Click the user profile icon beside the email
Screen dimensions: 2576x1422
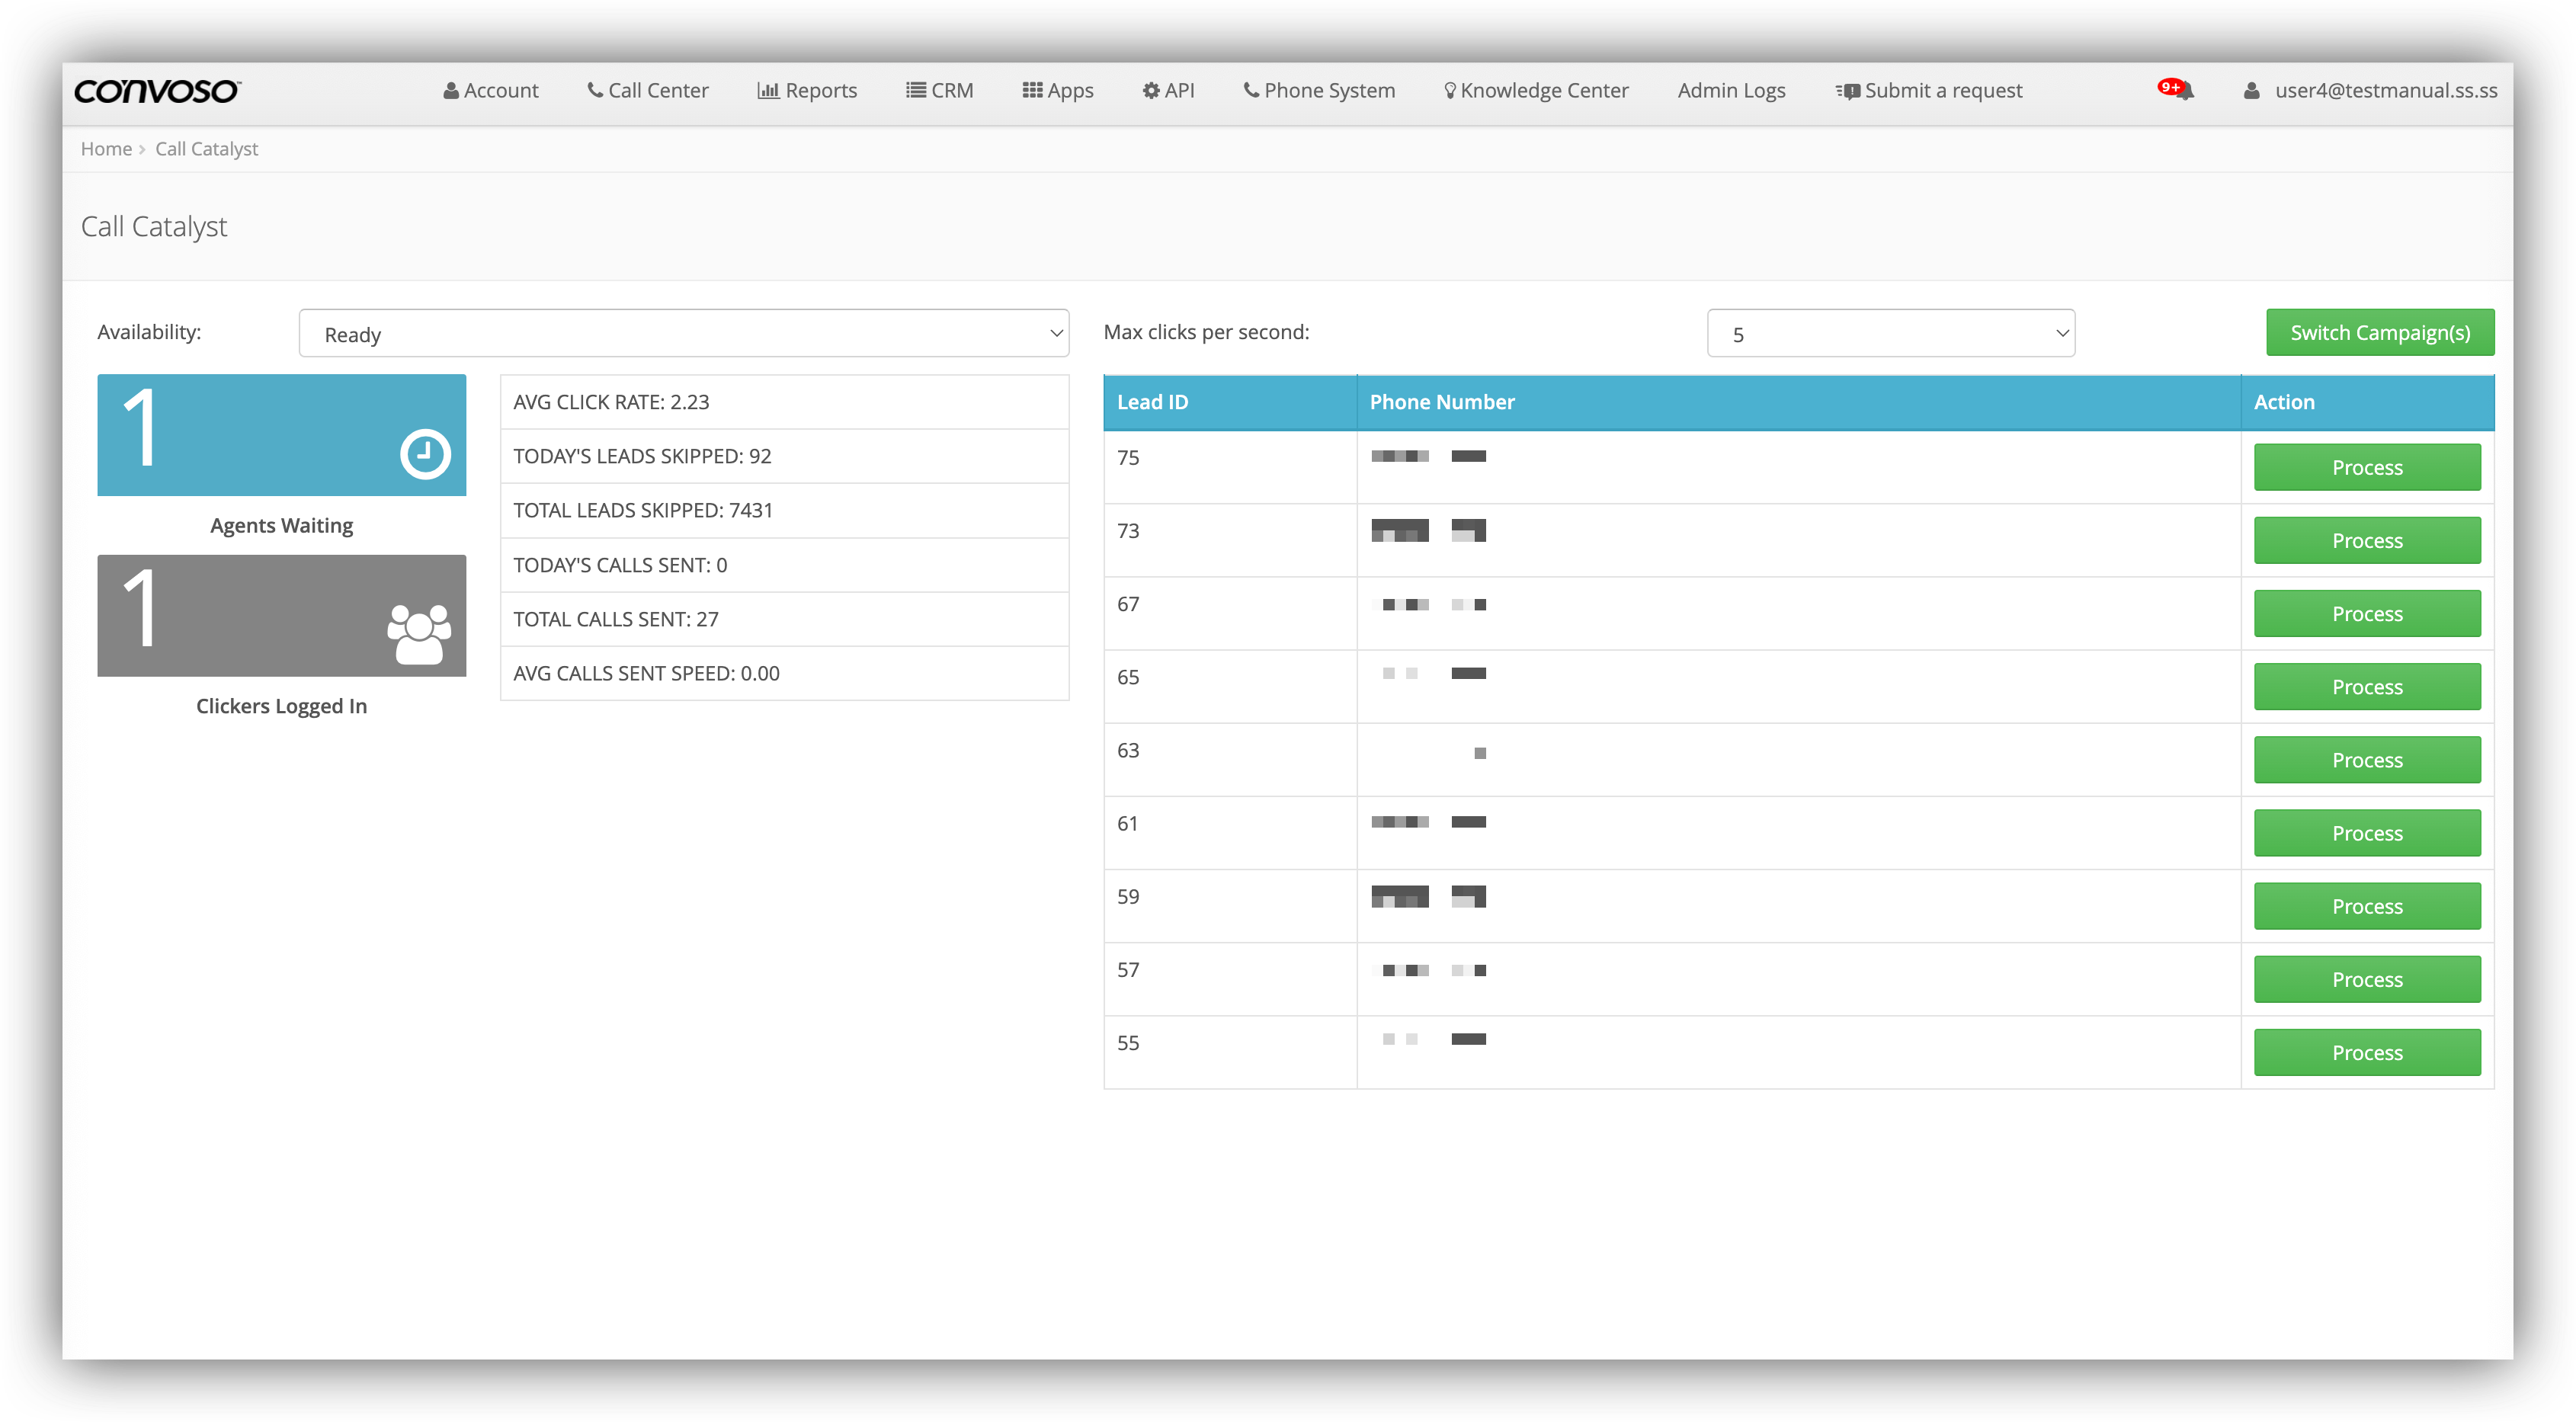coord(2251,91)
